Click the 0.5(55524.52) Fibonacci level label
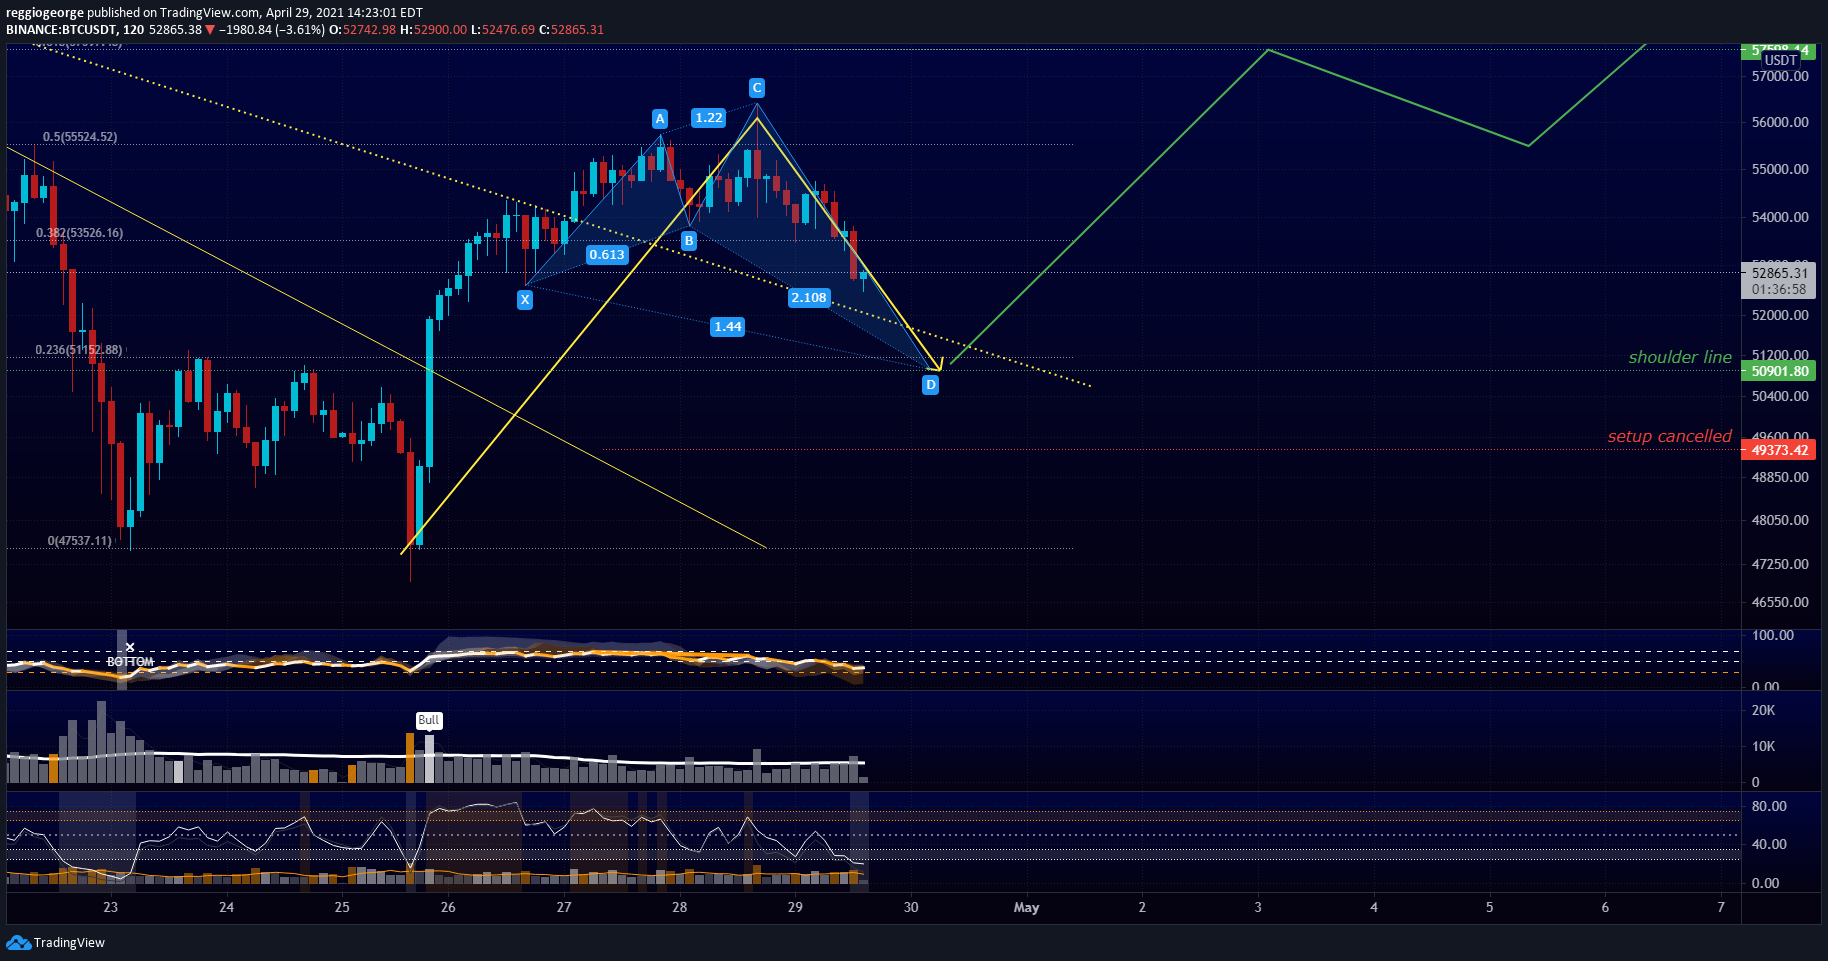Screen dimensions: 1828x961 (x=80, y=137)
